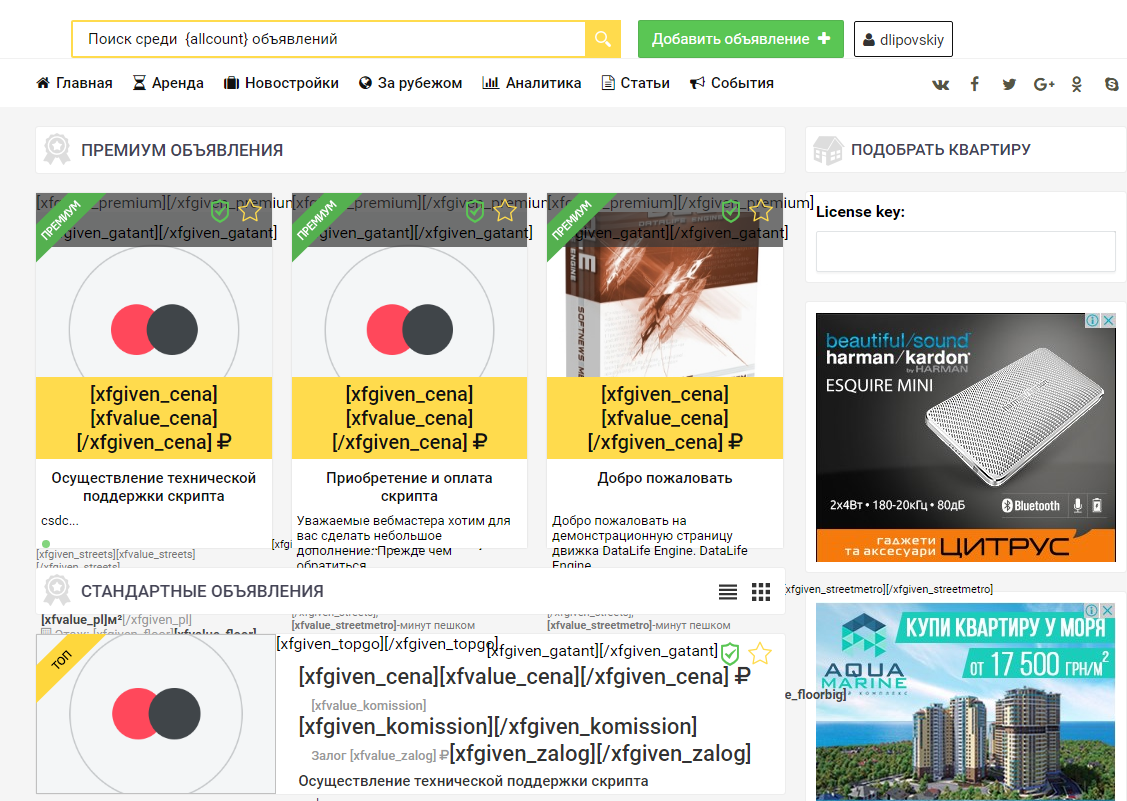Open ТОП listing placeholder thumbnail
1127x801 pixels.
tap(156, 714)
